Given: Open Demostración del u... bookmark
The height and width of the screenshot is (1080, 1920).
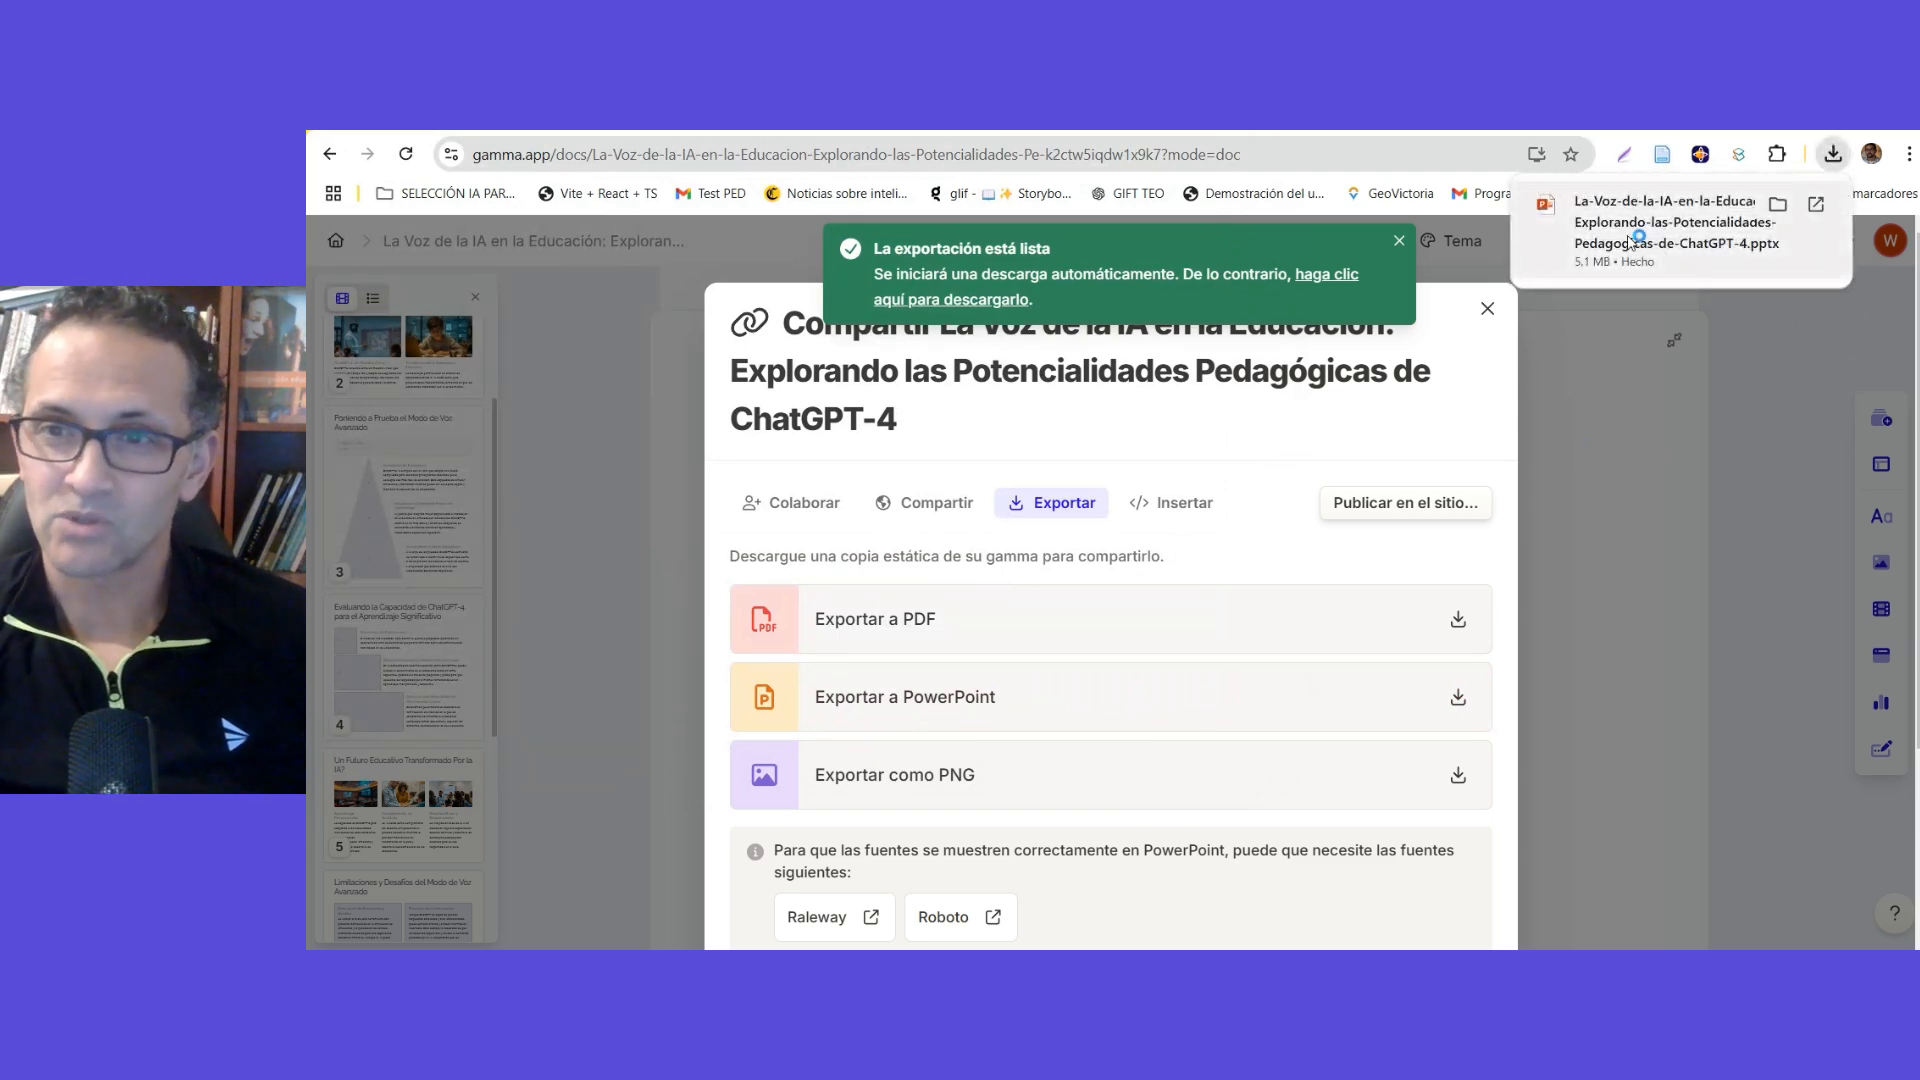Looking at the screenshot, I should [x=1253, y=194].
